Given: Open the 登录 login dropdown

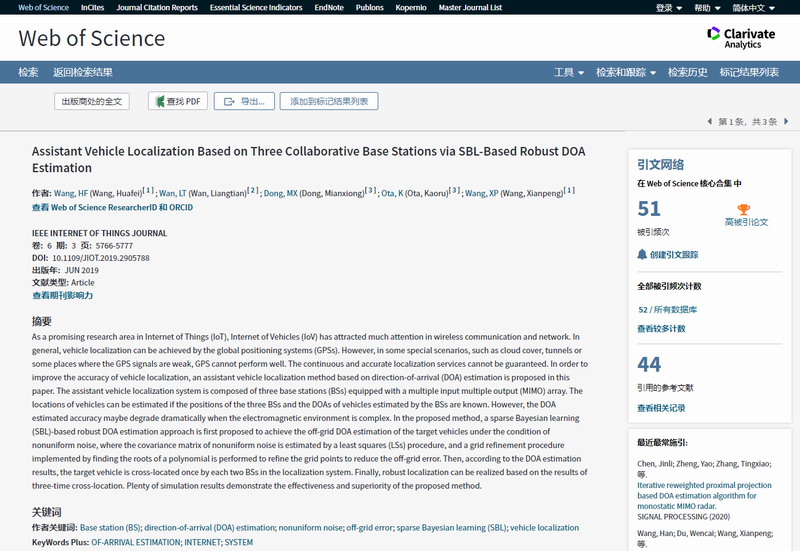Looking at the screenshot, I should (669, 8).
